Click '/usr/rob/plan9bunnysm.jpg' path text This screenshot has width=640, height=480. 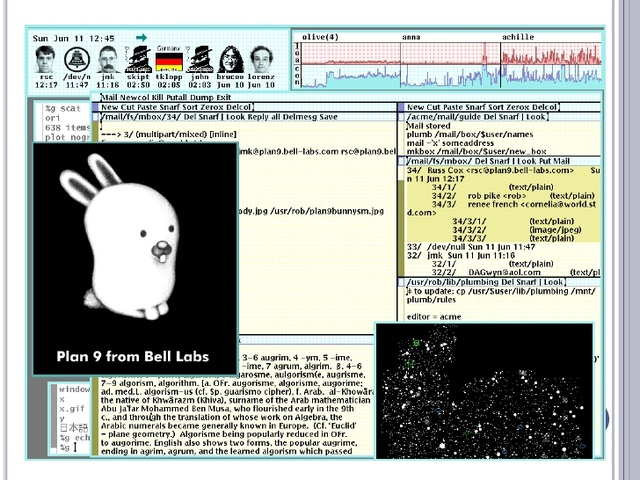click(x=327, y=211)
